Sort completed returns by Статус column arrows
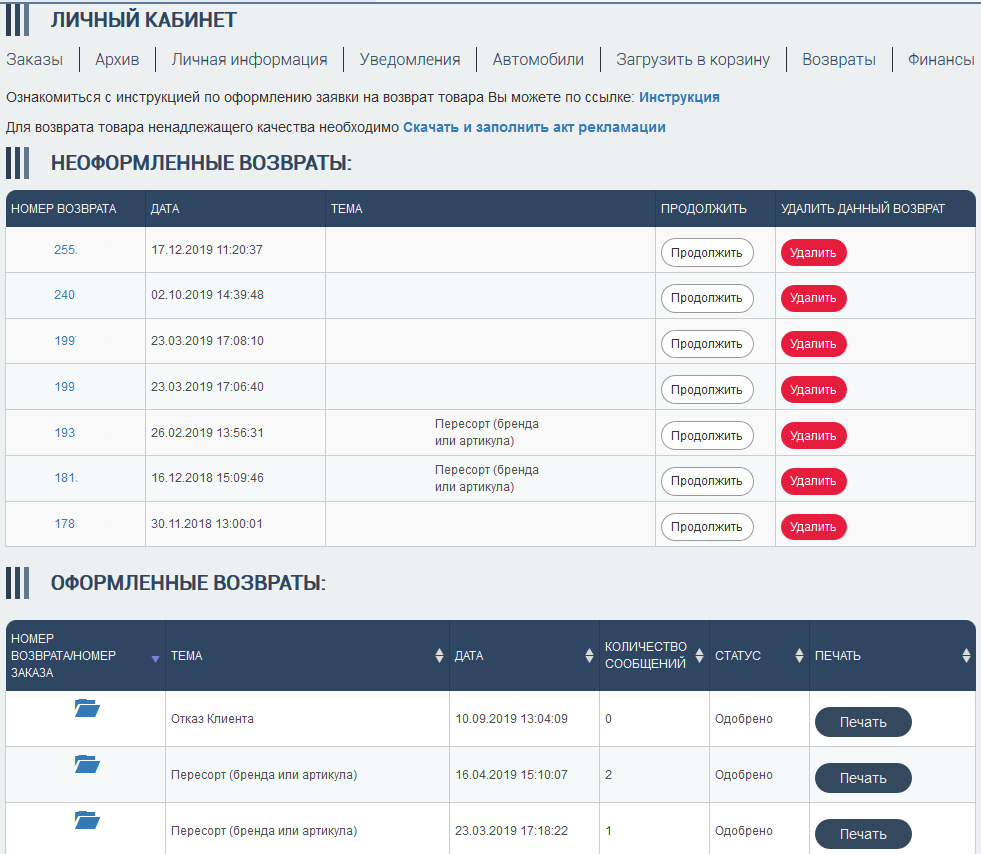This screenshot has width=981, height=854. [799, 656]
